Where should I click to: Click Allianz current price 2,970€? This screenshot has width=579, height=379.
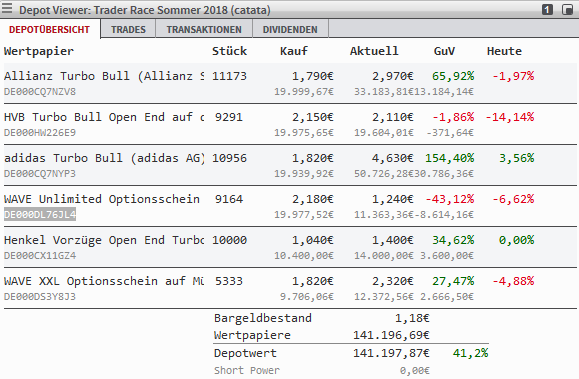click(x=393, y=76)
